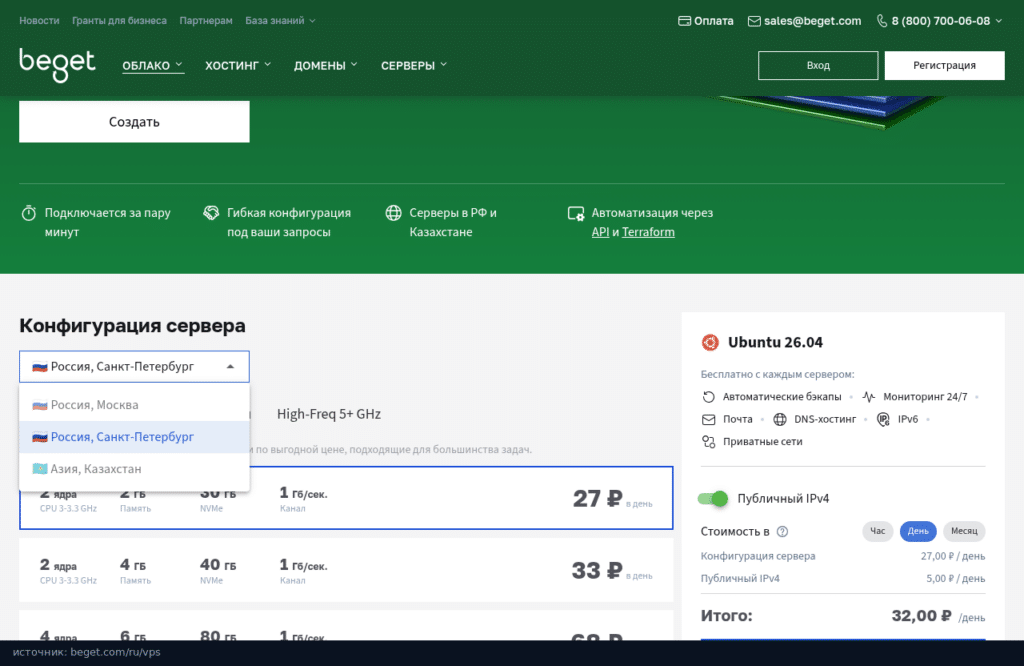Open the Terraform link

pyautogui.click(x=648, y=232)
